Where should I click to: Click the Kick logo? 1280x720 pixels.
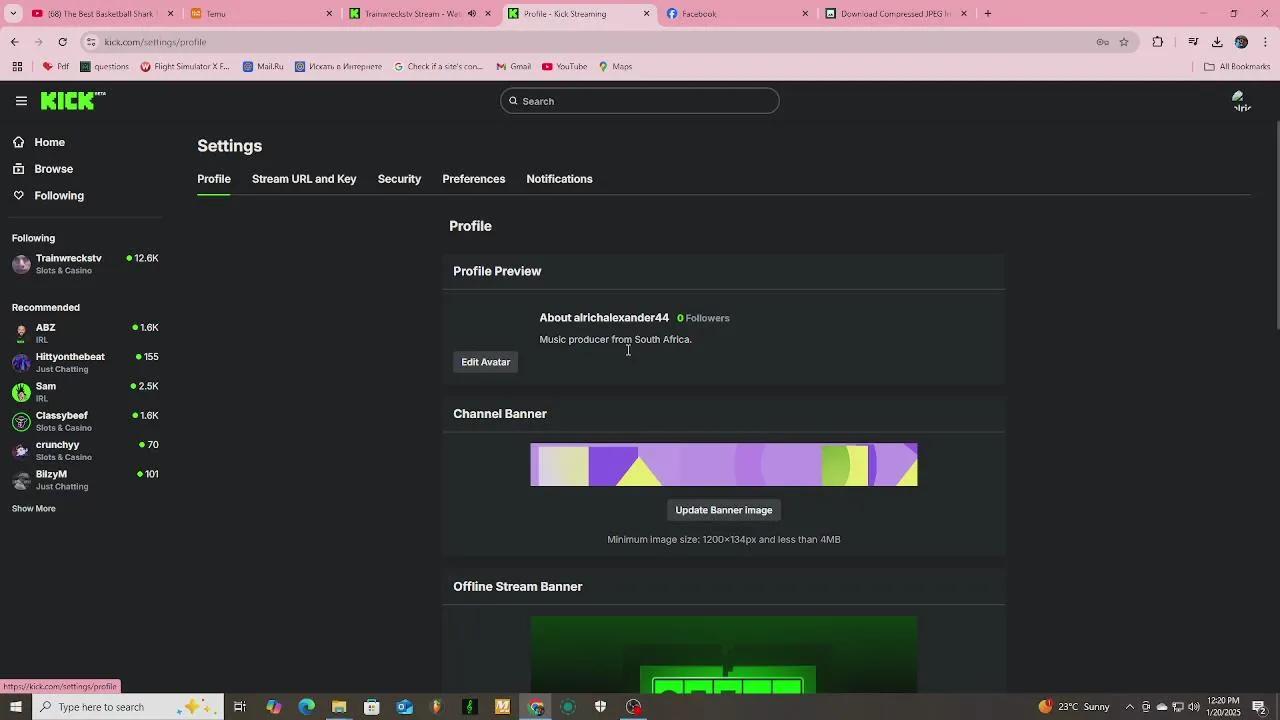(x=73, y=101)
